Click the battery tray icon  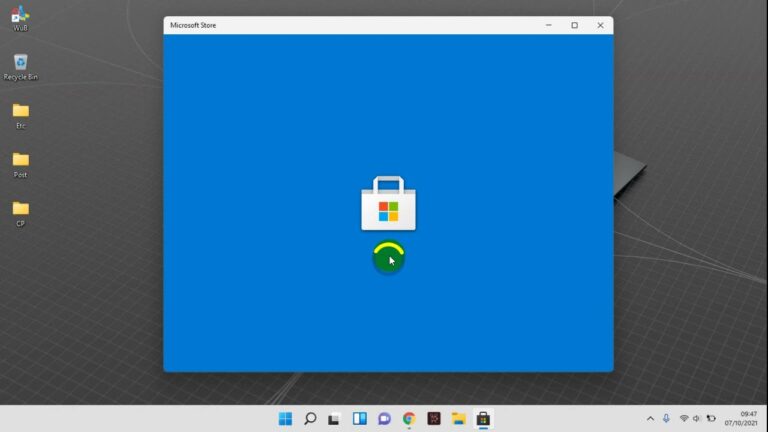point(711,418)
